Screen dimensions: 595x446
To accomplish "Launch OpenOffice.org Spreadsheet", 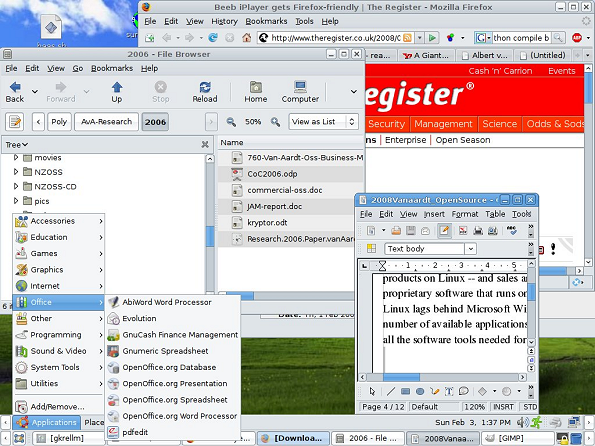I will (173, 400).
